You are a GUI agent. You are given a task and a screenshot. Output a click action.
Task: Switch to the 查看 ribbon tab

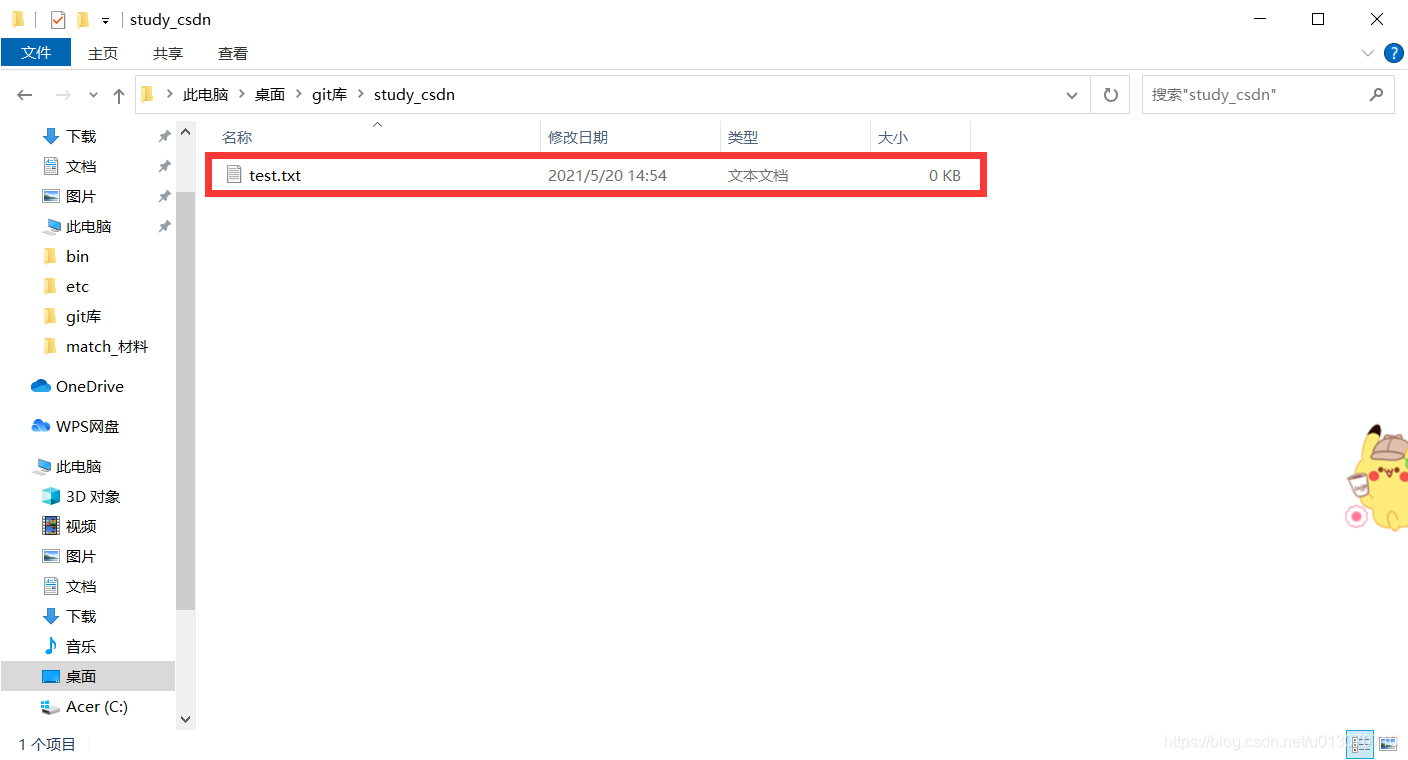click(233, 53)
